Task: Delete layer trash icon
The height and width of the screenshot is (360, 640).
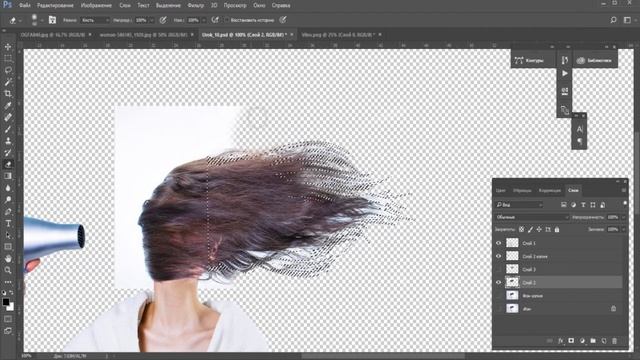Action: 614,341
